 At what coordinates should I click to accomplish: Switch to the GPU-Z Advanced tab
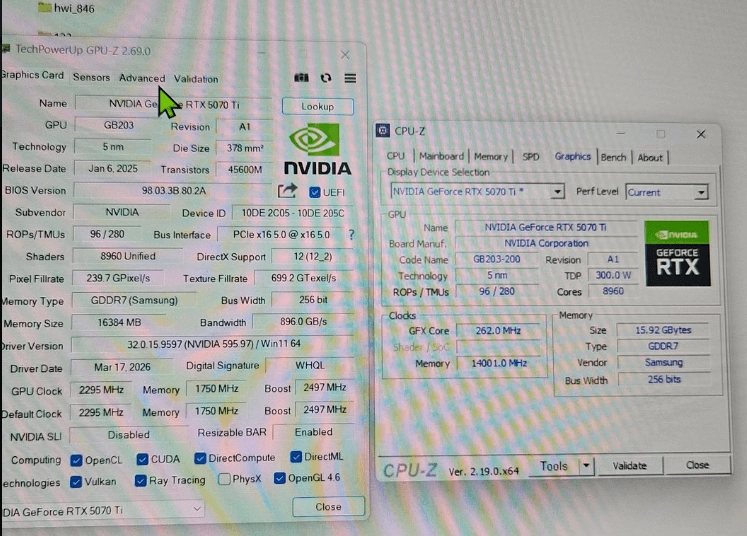[142, 78]
